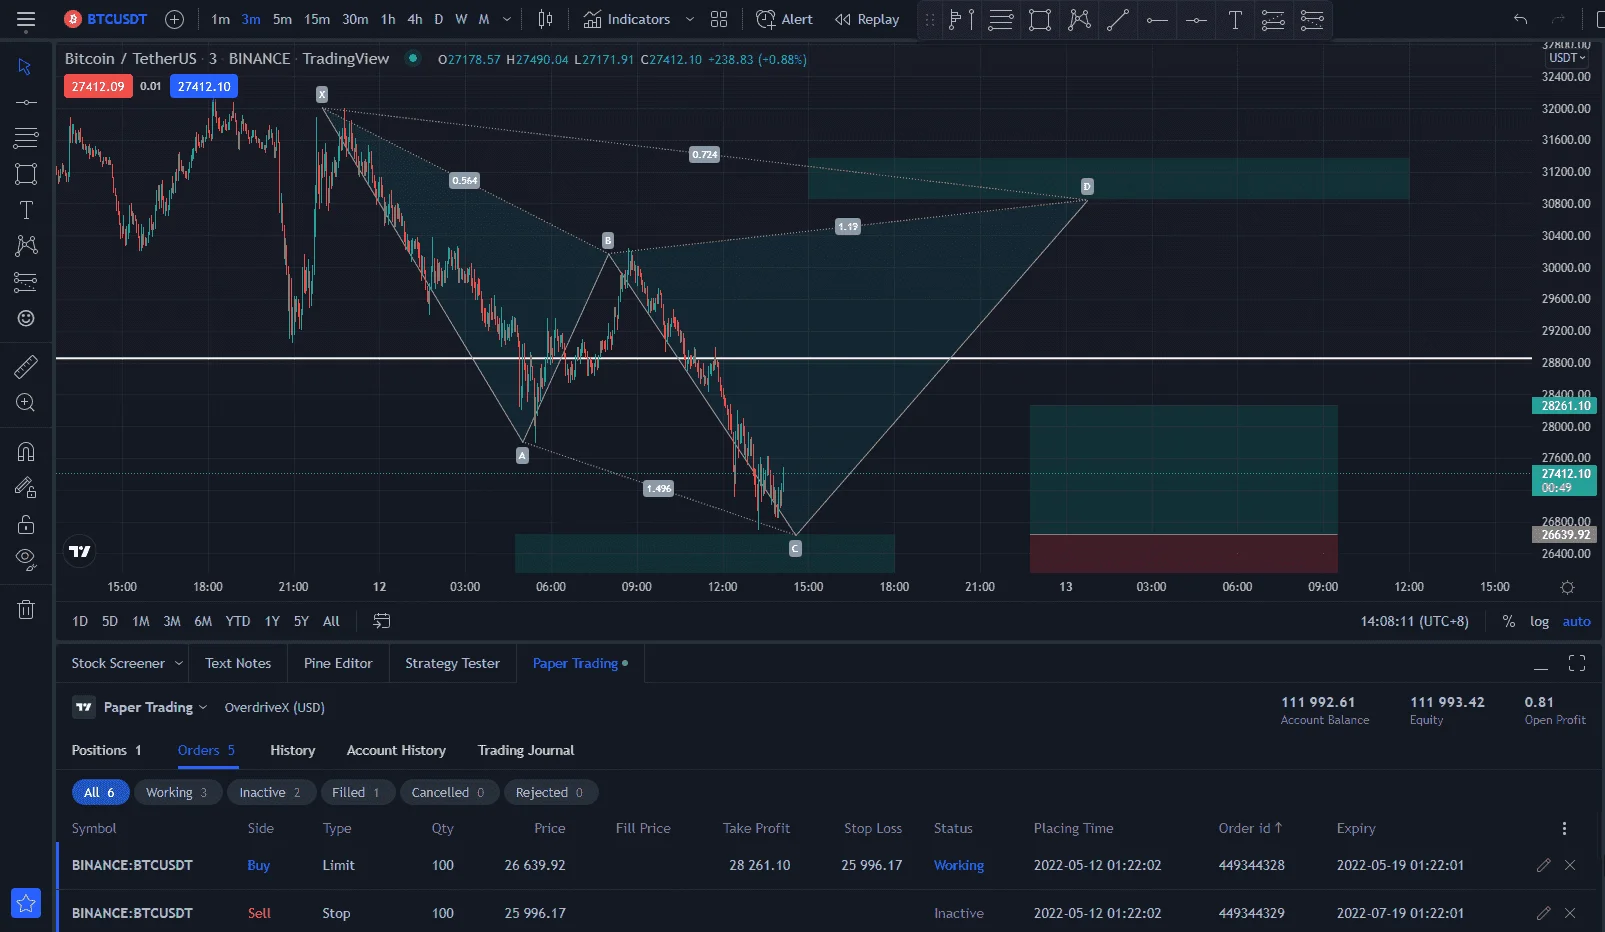The image size is (1605, 932).
Task: Click the Alert button
Action: (x=784, y=19)
